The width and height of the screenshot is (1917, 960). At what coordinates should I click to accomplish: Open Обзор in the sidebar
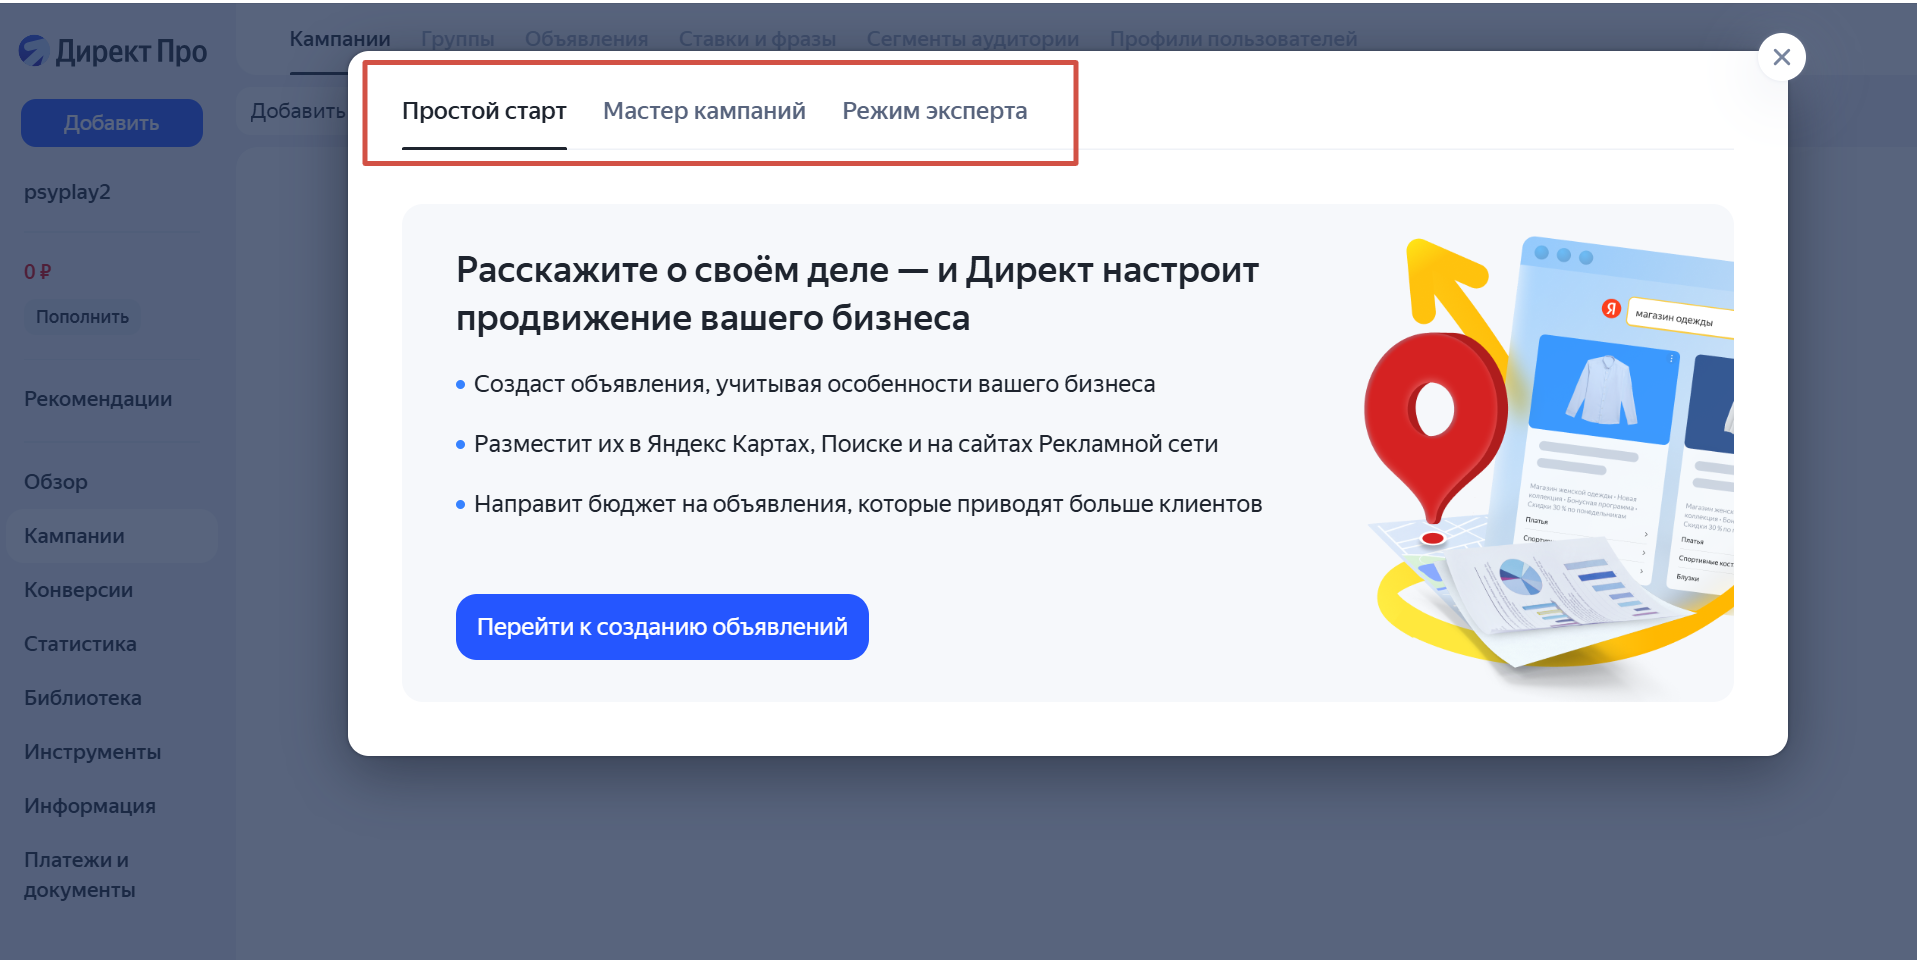tap(56, 482)
